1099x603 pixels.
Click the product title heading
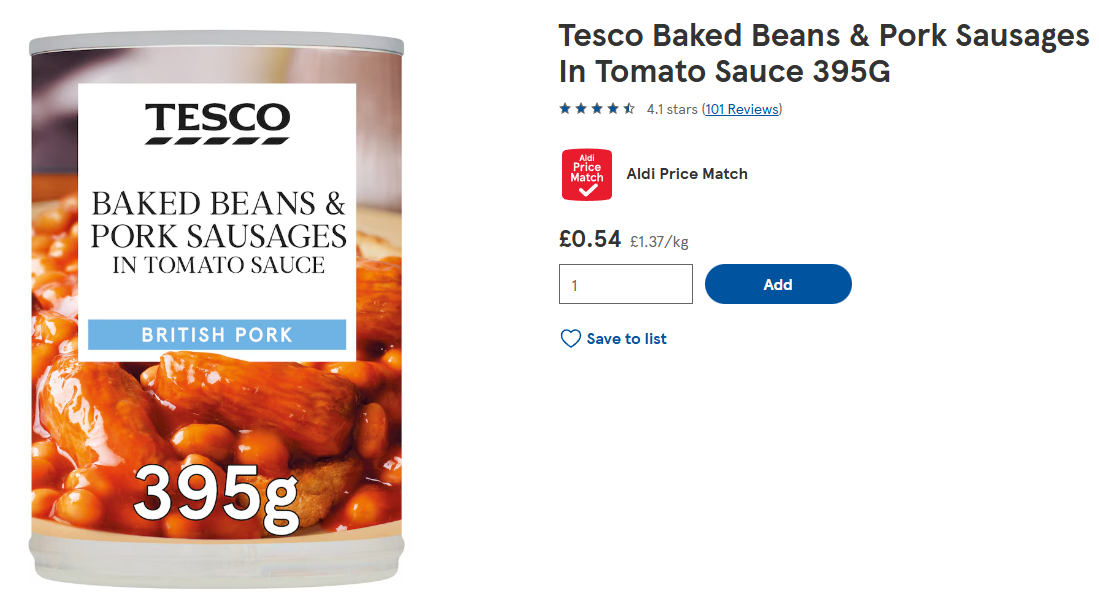[x=823, y=54]
